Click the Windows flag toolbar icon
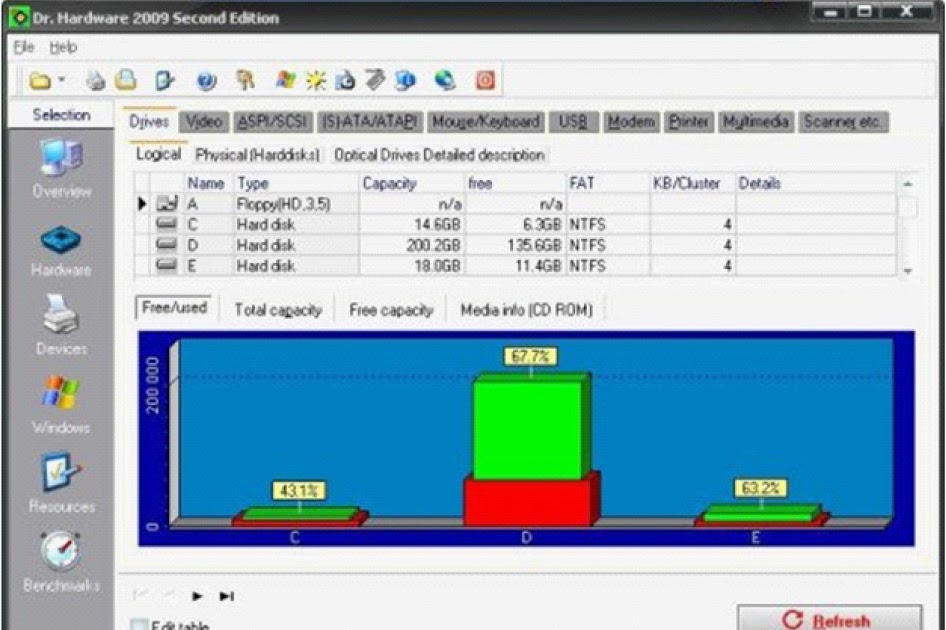Viewport: 946px width, 630px height. point(285,80)
